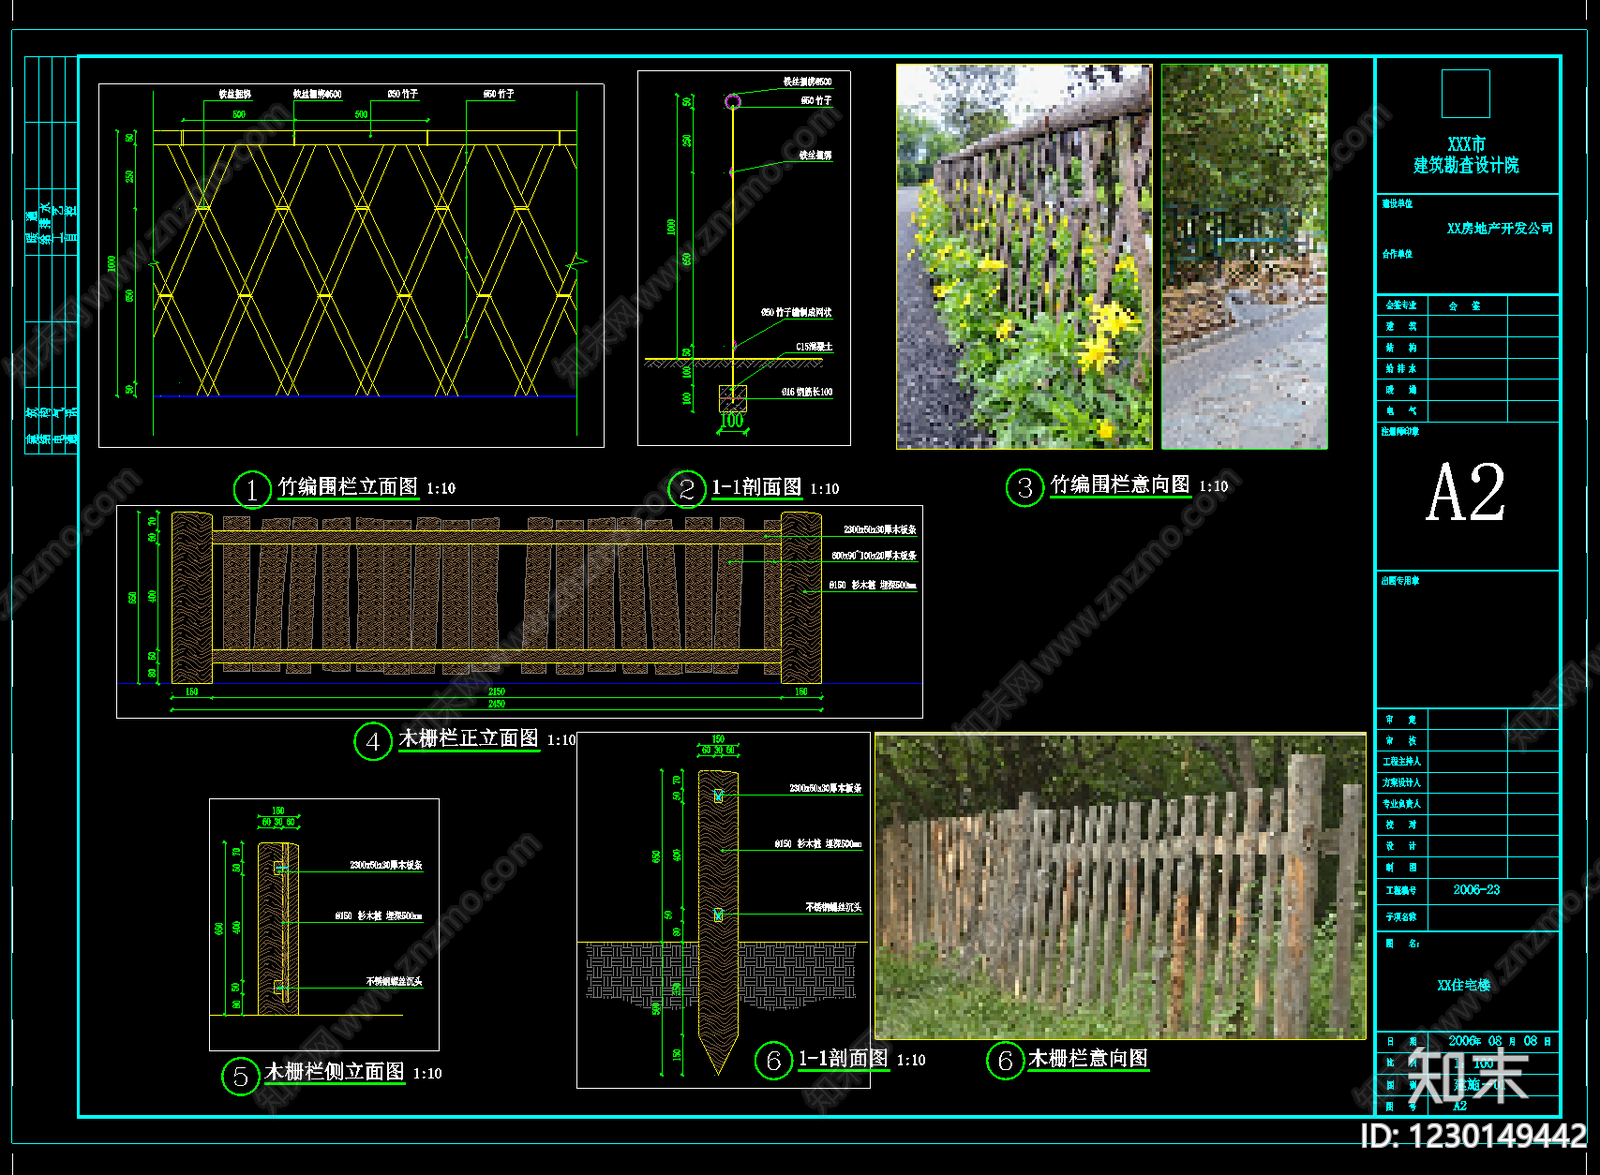This screenshot has height=1175, width=1600.
Task: Select the project number 2006-23
Action: click(x=1476, y=890)
